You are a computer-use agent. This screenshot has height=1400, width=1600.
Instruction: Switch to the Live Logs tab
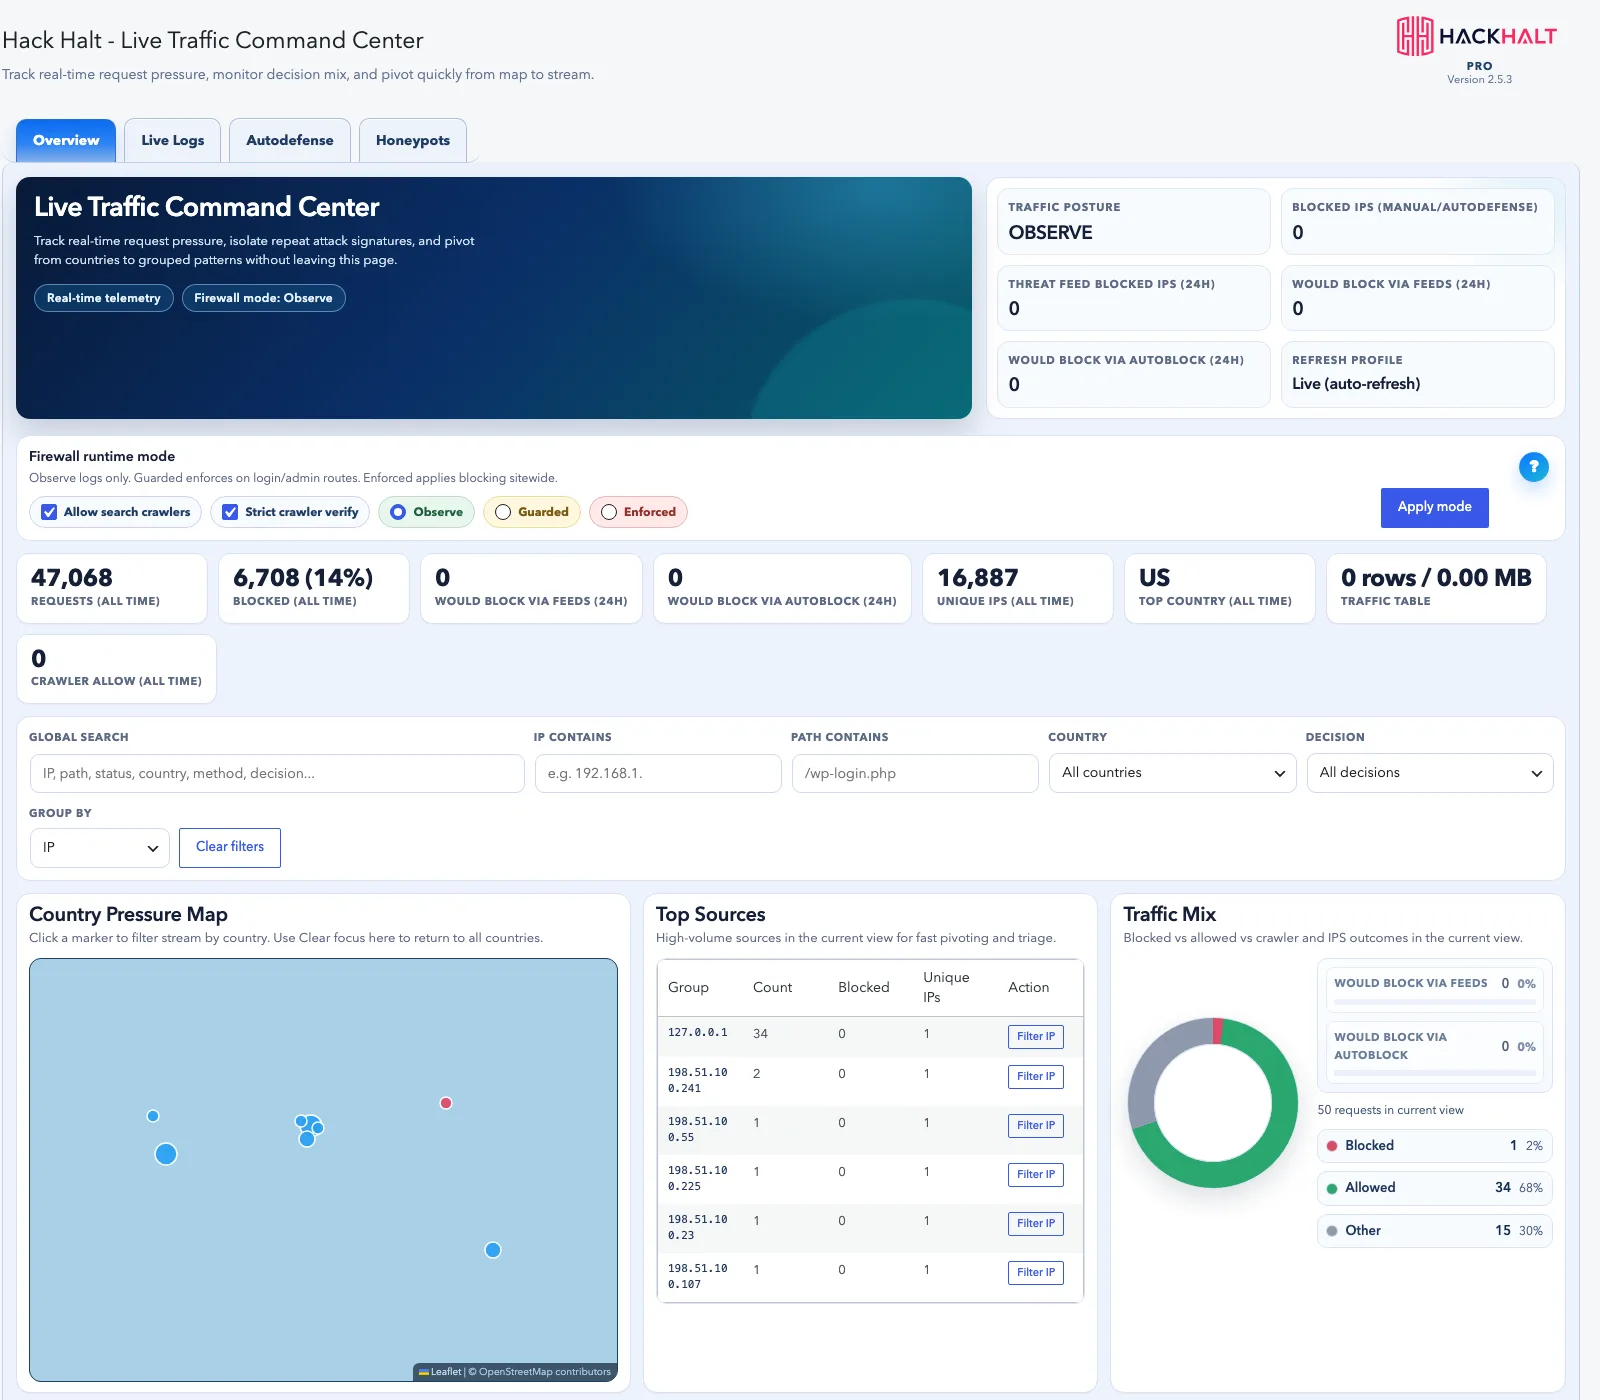[172, 140]
